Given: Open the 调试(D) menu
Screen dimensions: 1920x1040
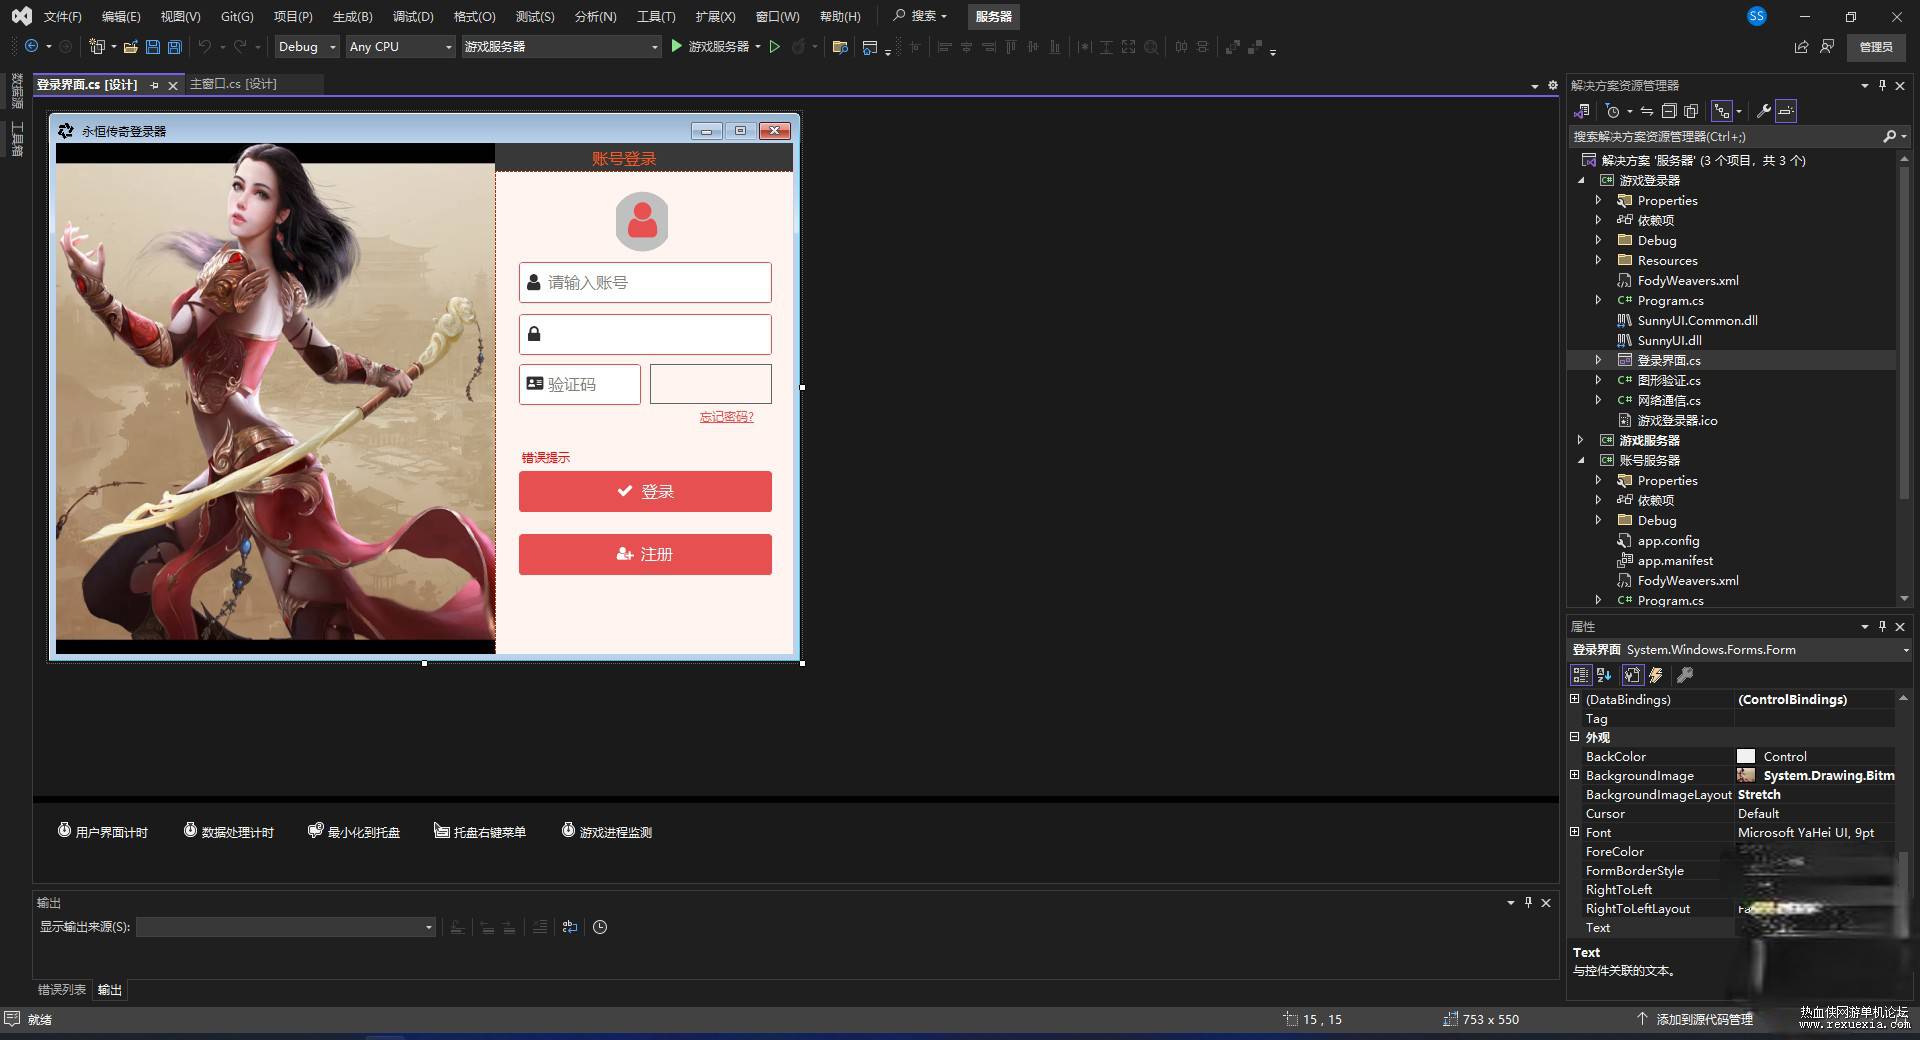Looking at the screenshot, I should click(x=413, y=16).
